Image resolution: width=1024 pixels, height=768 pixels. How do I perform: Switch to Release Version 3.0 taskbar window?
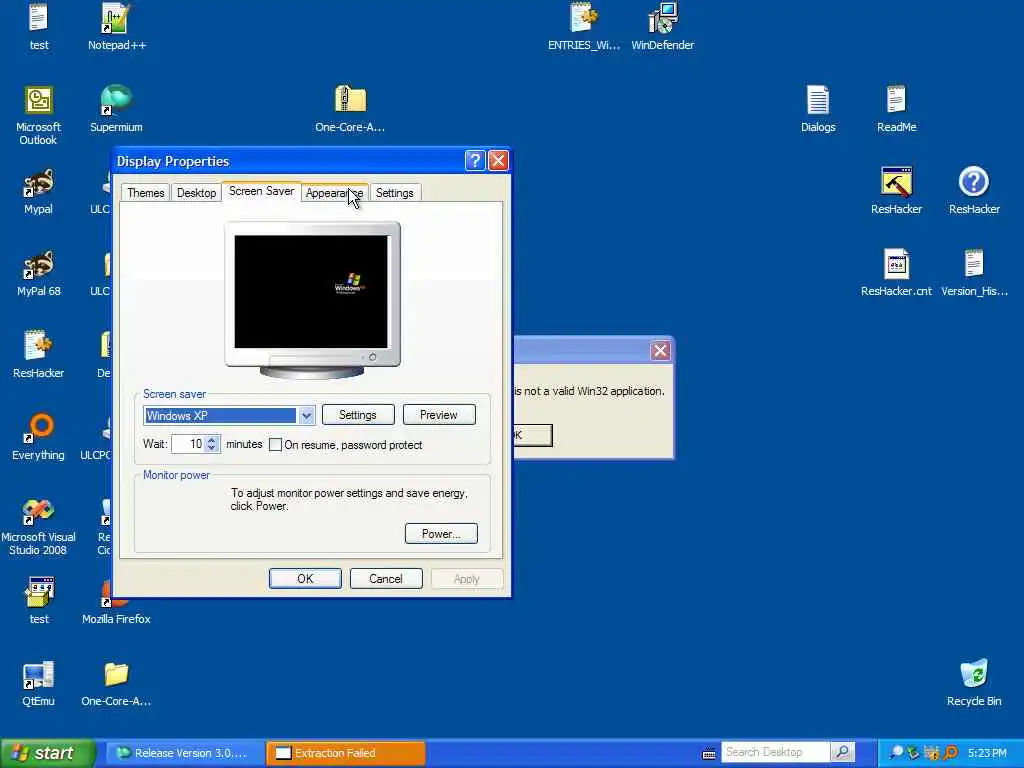[184, 754]
